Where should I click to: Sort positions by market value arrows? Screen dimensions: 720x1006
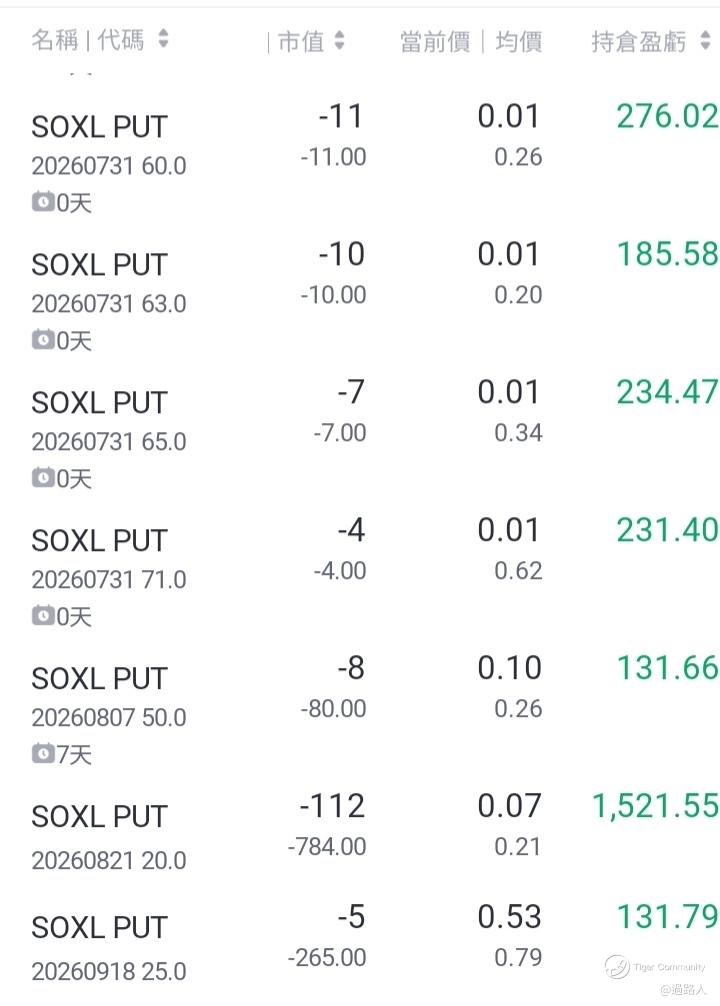339,40
